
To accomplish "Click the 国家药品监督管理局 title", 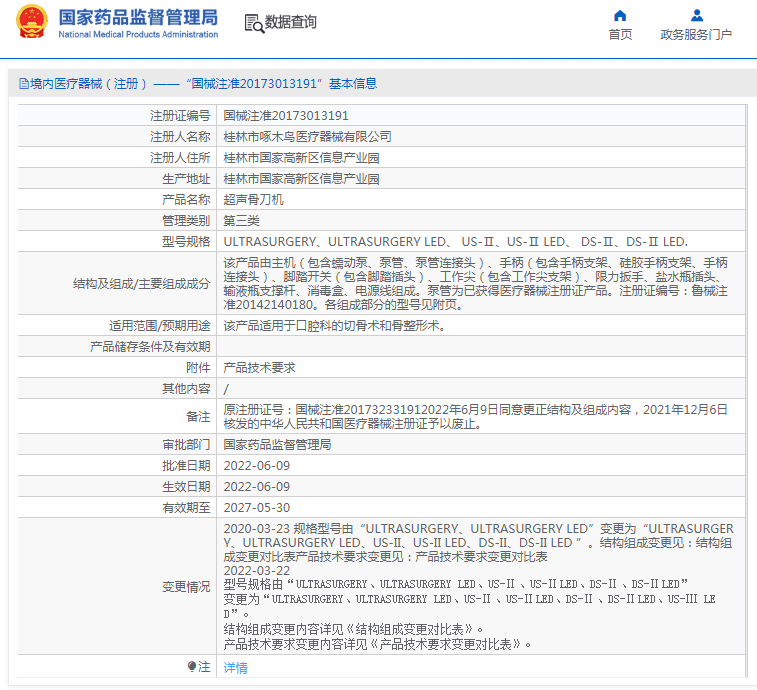I will (138, 17).
